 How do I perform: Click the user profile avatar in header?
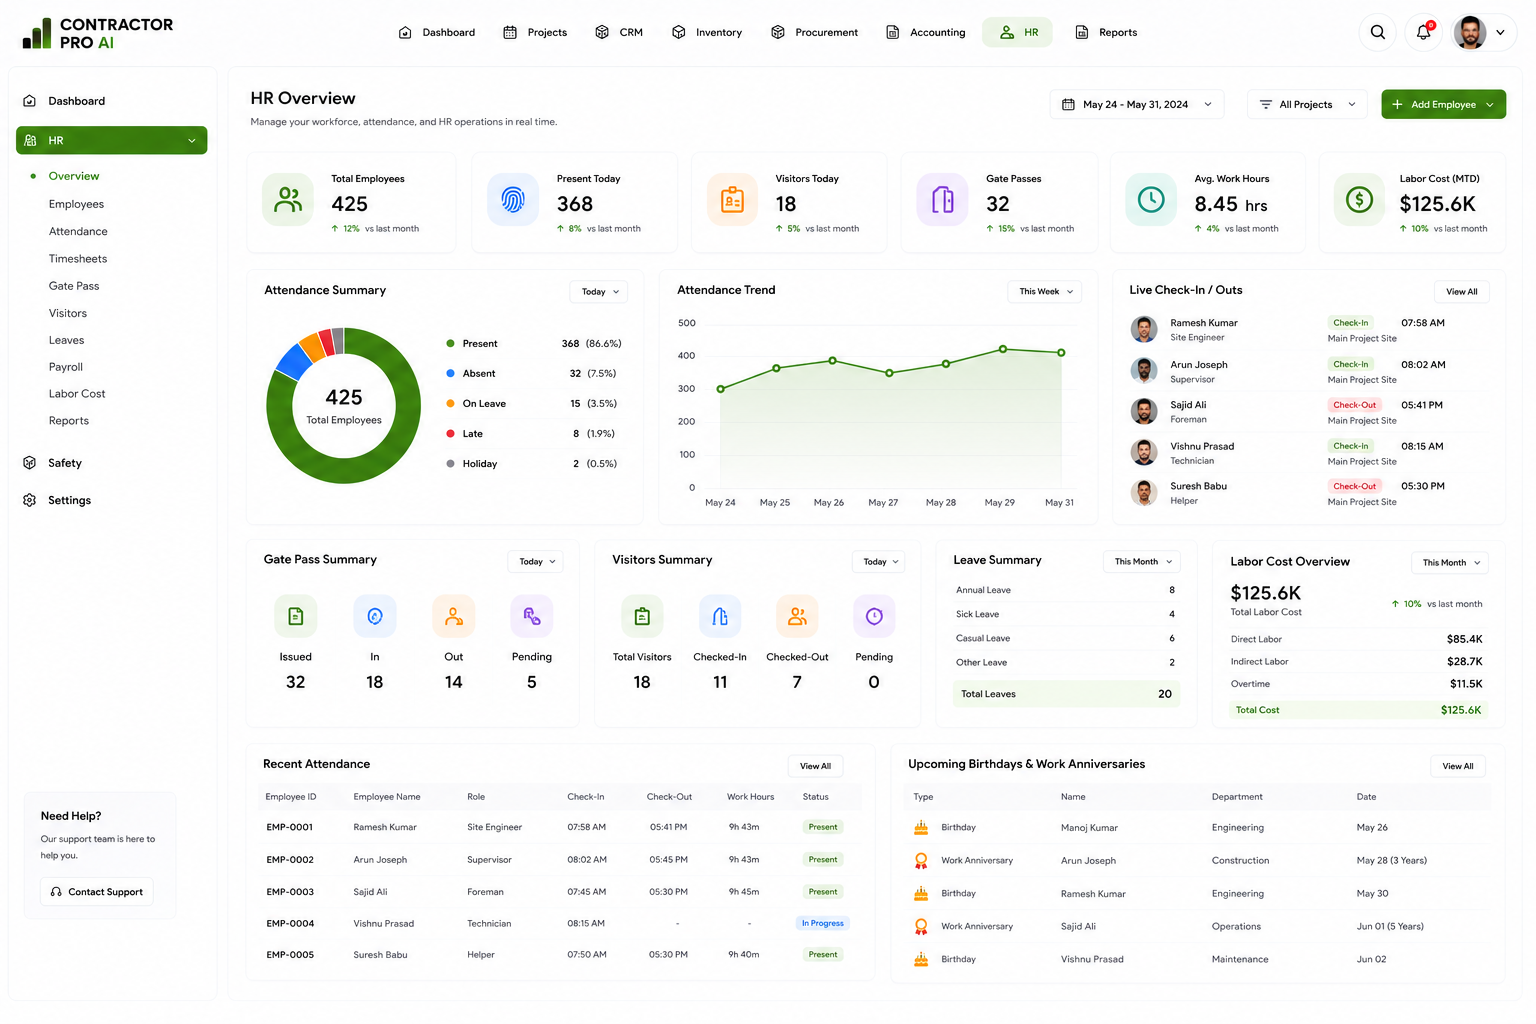(1470, 32)
